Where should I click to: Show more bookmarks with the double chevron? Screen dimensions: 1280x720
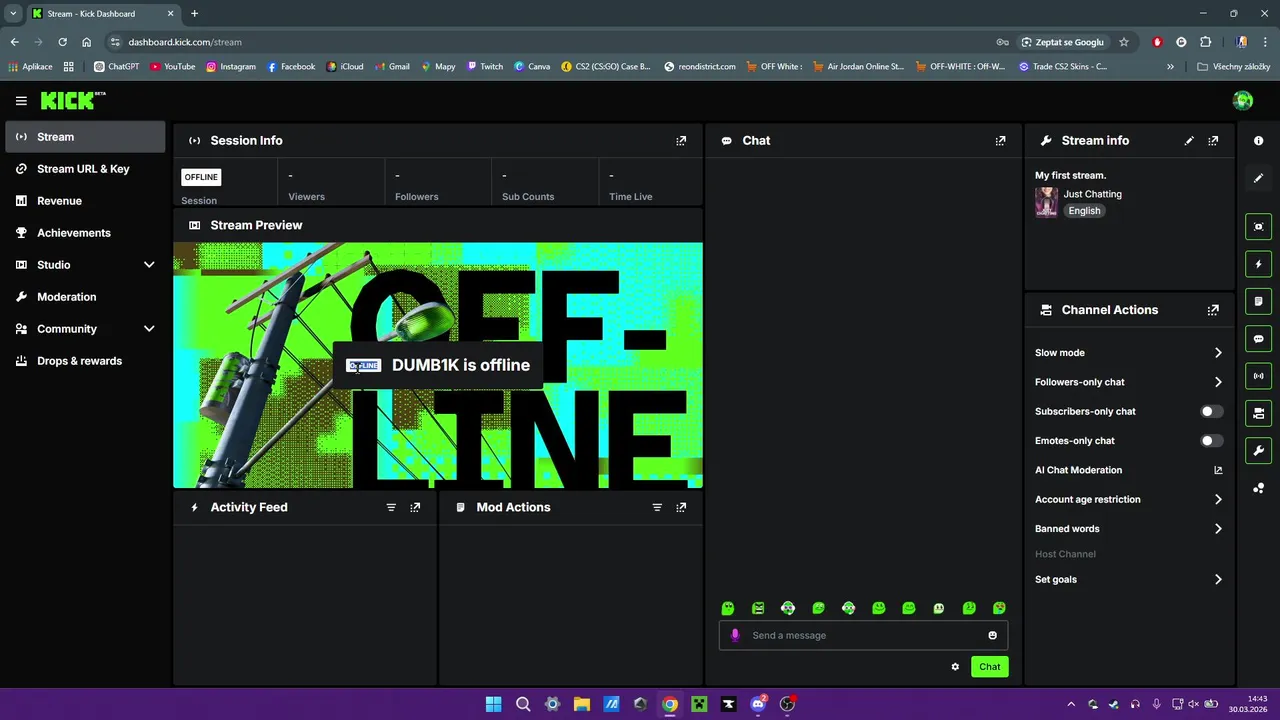[x=1170, y=67]
